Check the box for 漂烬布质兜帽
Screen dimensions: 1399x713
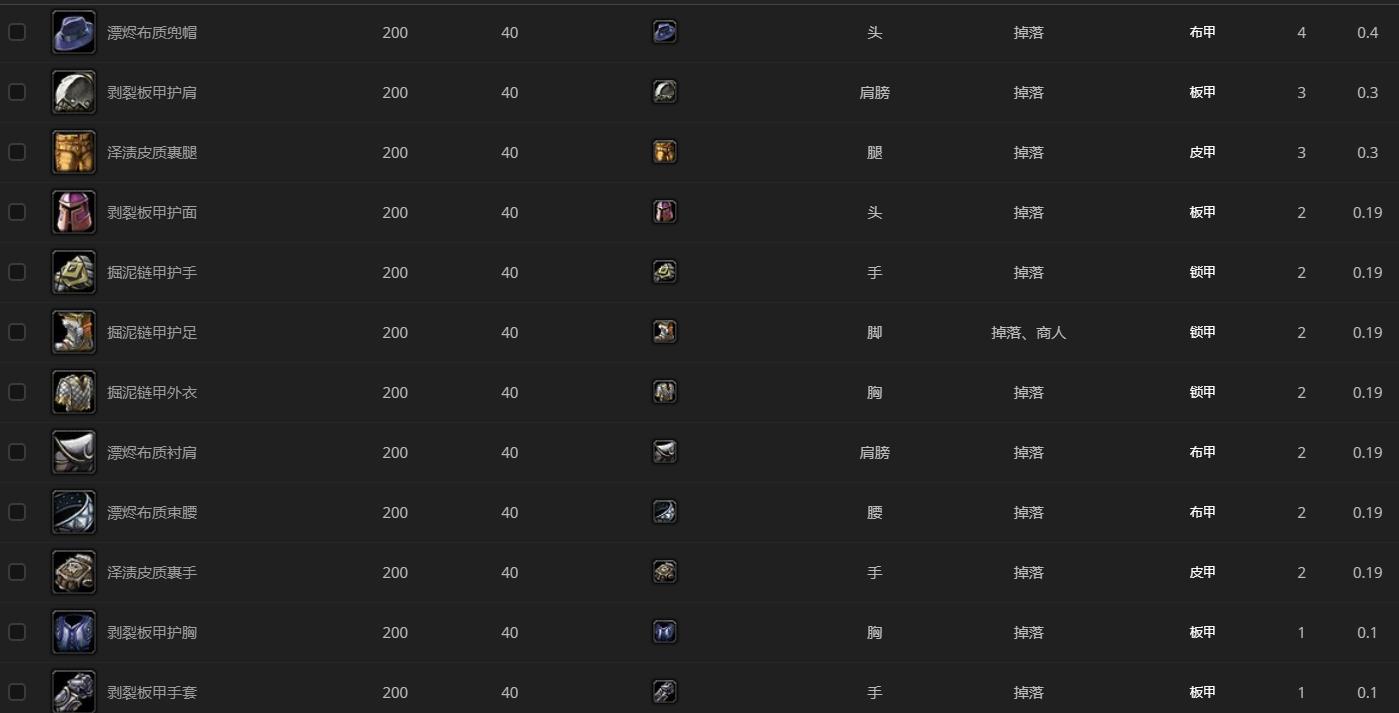pyautogui.click(x=17, y=32)
